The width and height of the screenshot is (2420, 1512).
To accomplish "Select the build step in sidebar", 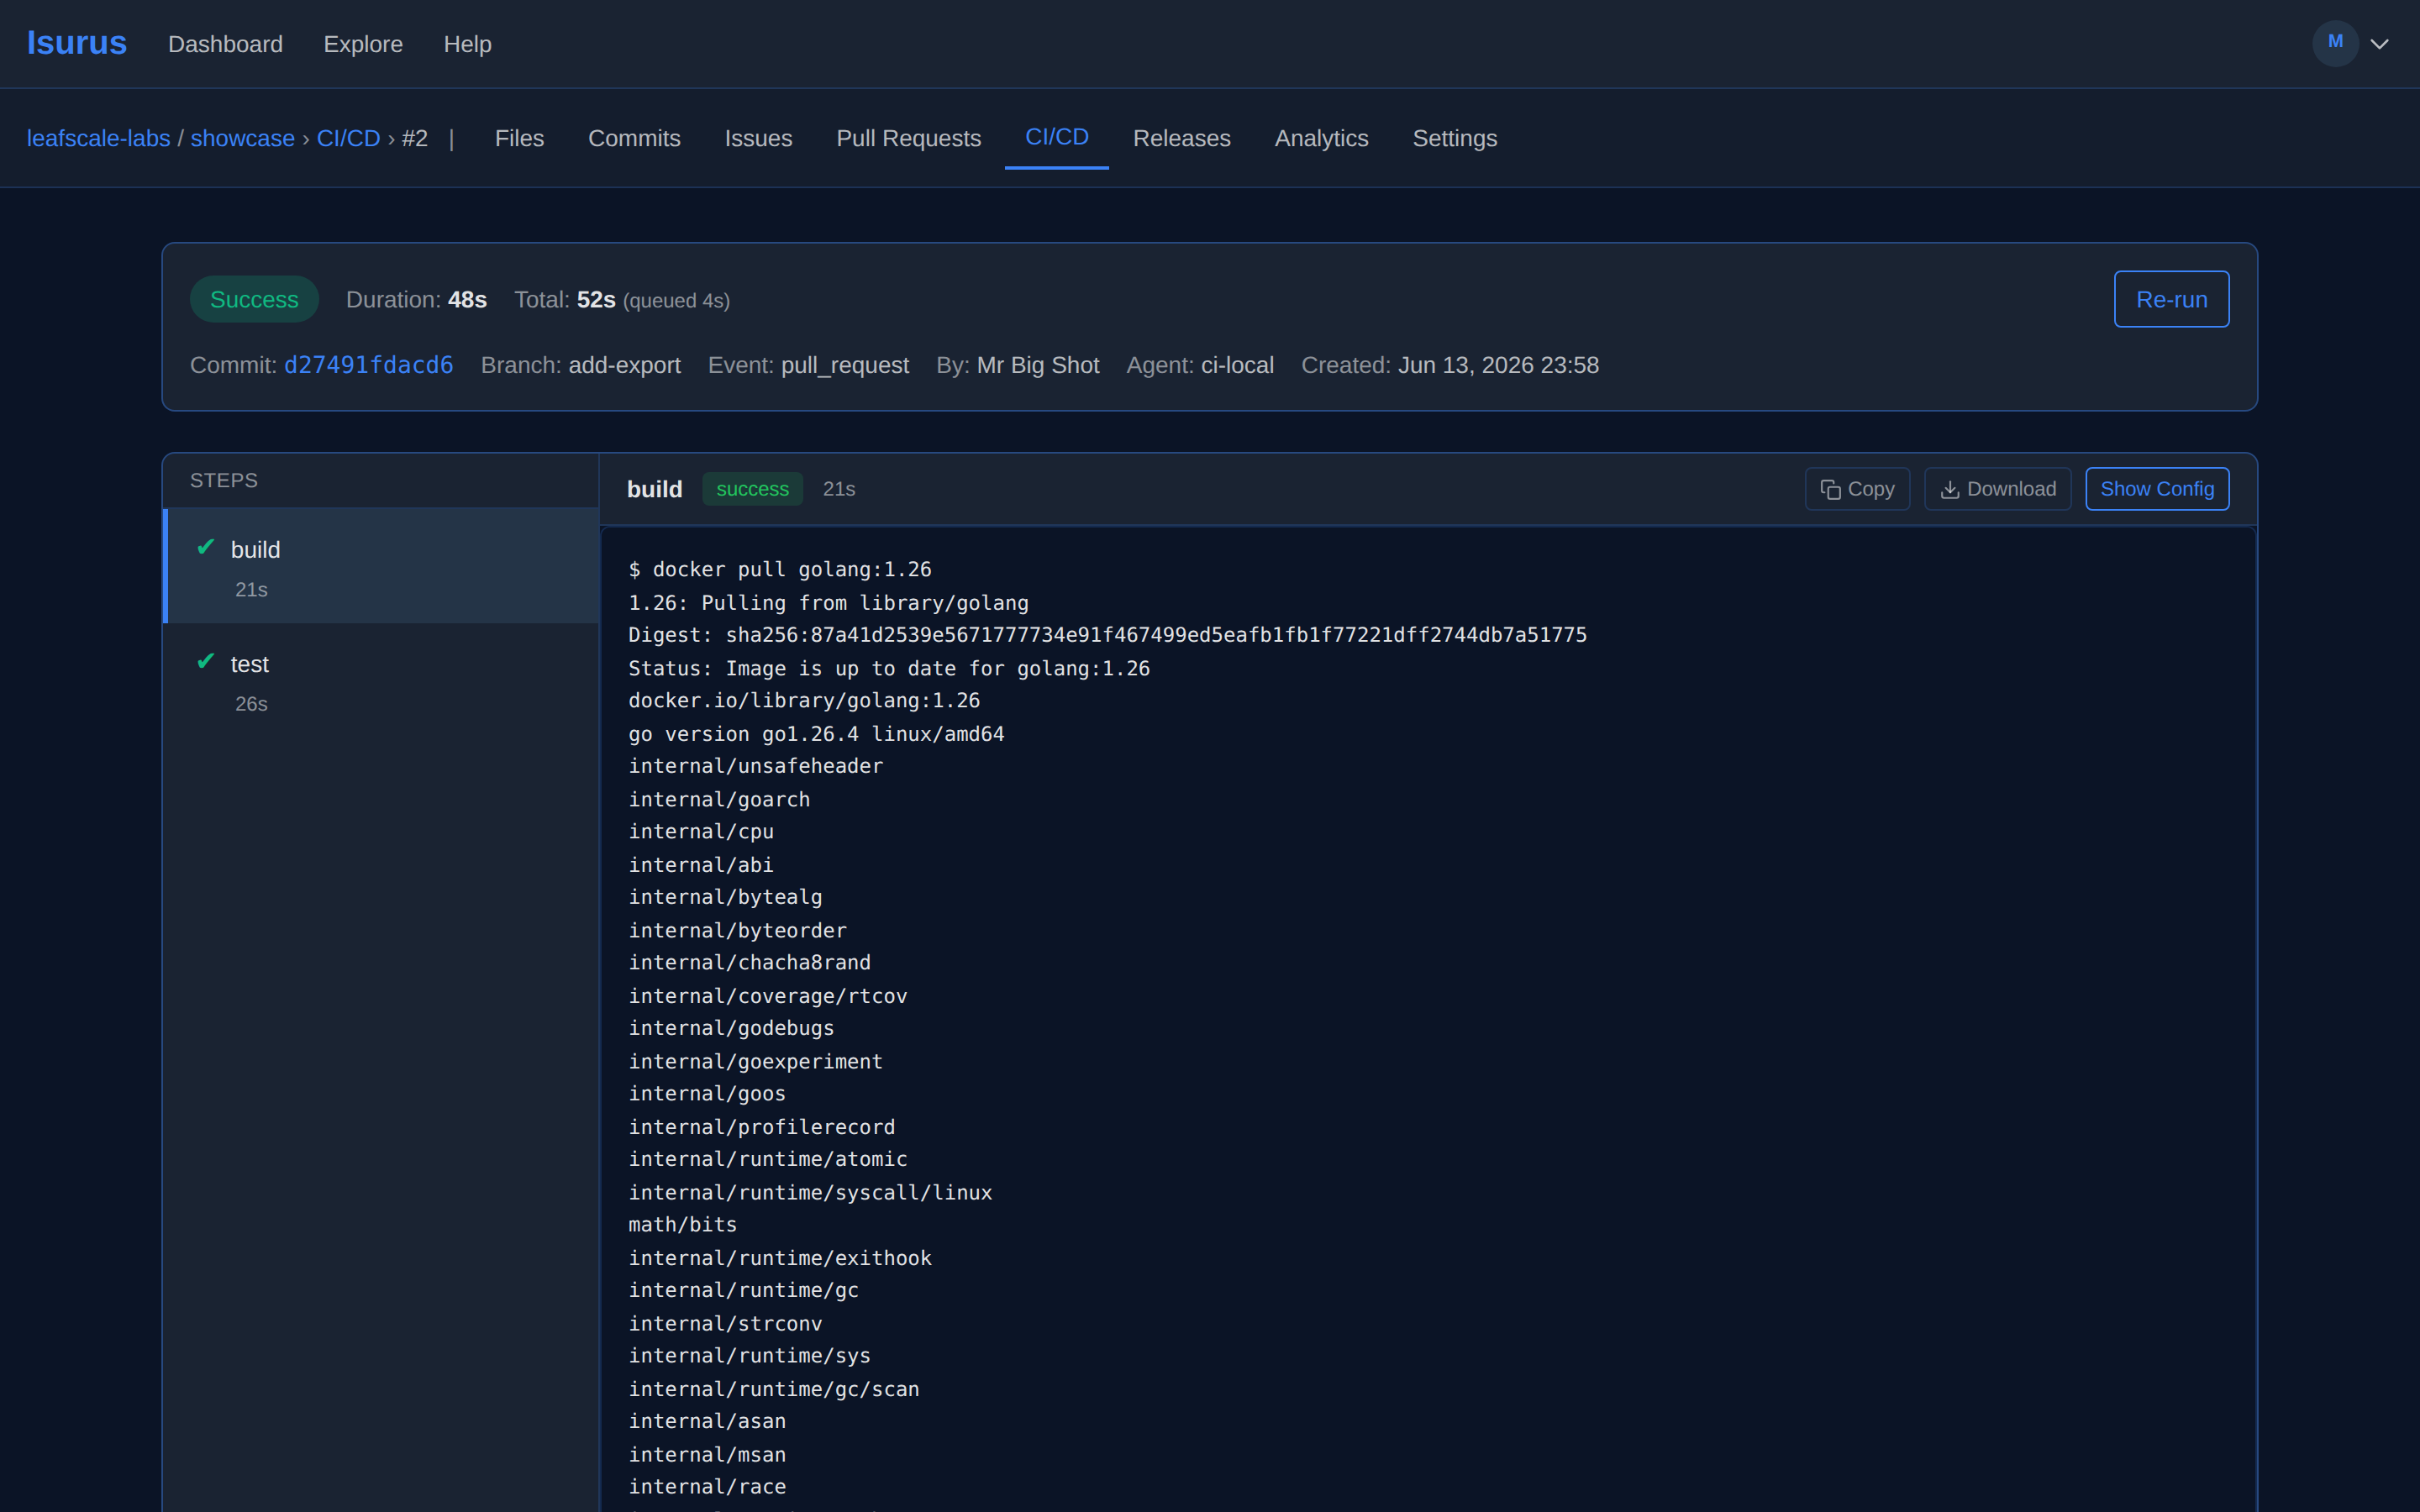I will [x=382, y=566].
